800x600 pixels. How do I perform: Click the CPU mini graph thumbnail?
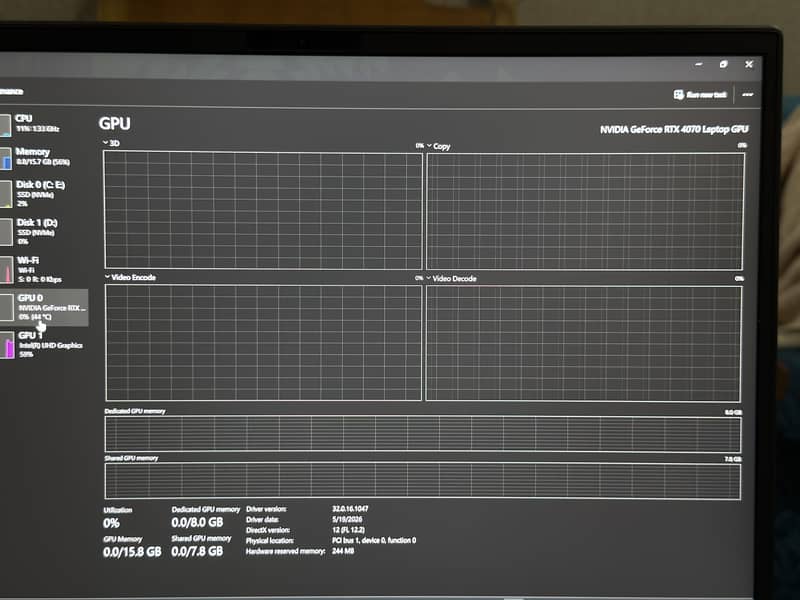[x=6, y=126]
